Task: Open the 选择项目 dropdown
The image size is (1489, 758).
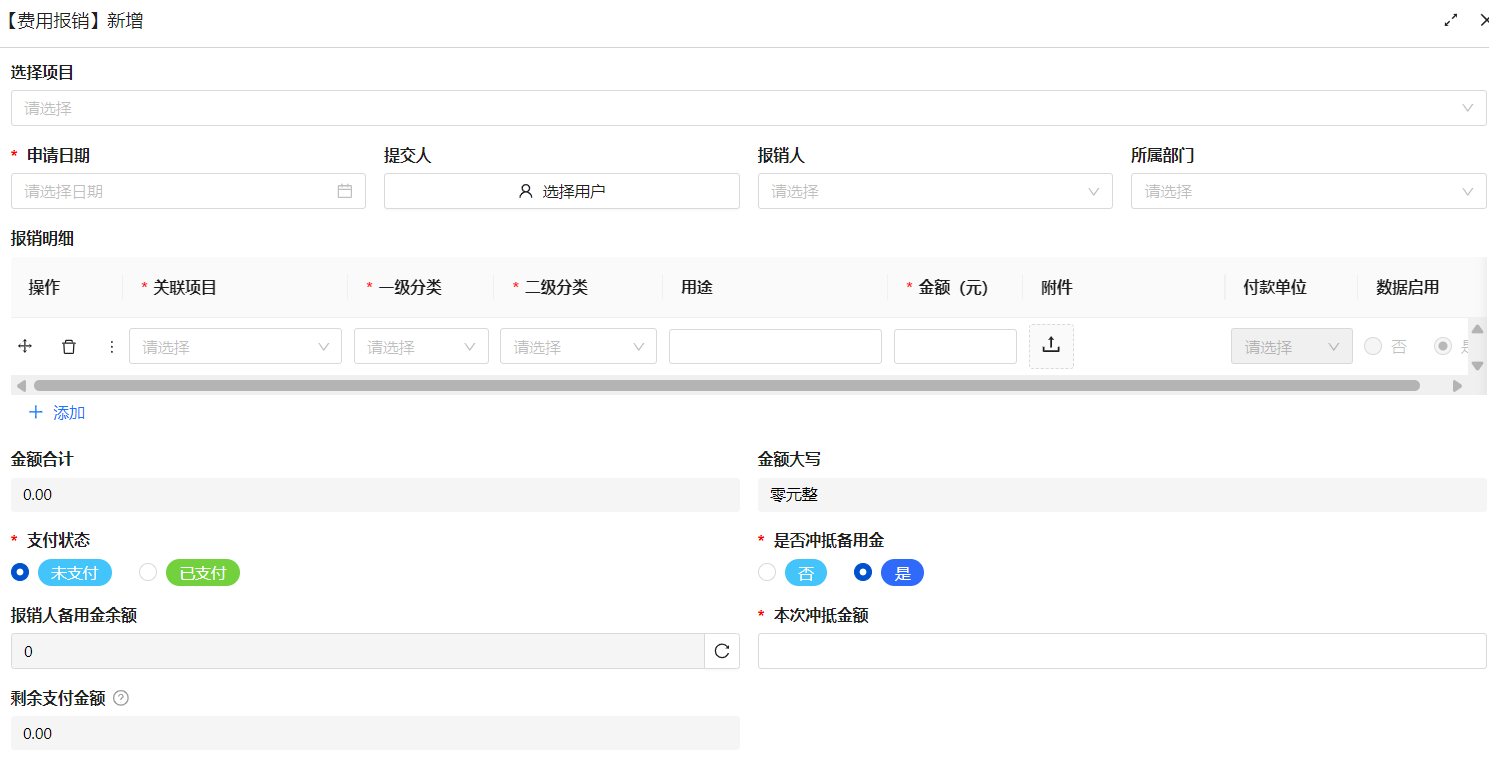Action: tap(749, 108)
